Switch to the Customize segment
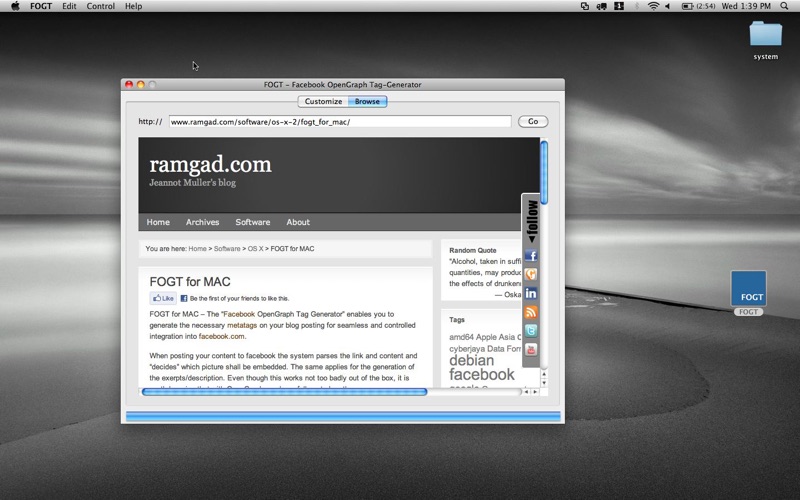The height and width of the screenshot is (500, 800). pos(323,101)
